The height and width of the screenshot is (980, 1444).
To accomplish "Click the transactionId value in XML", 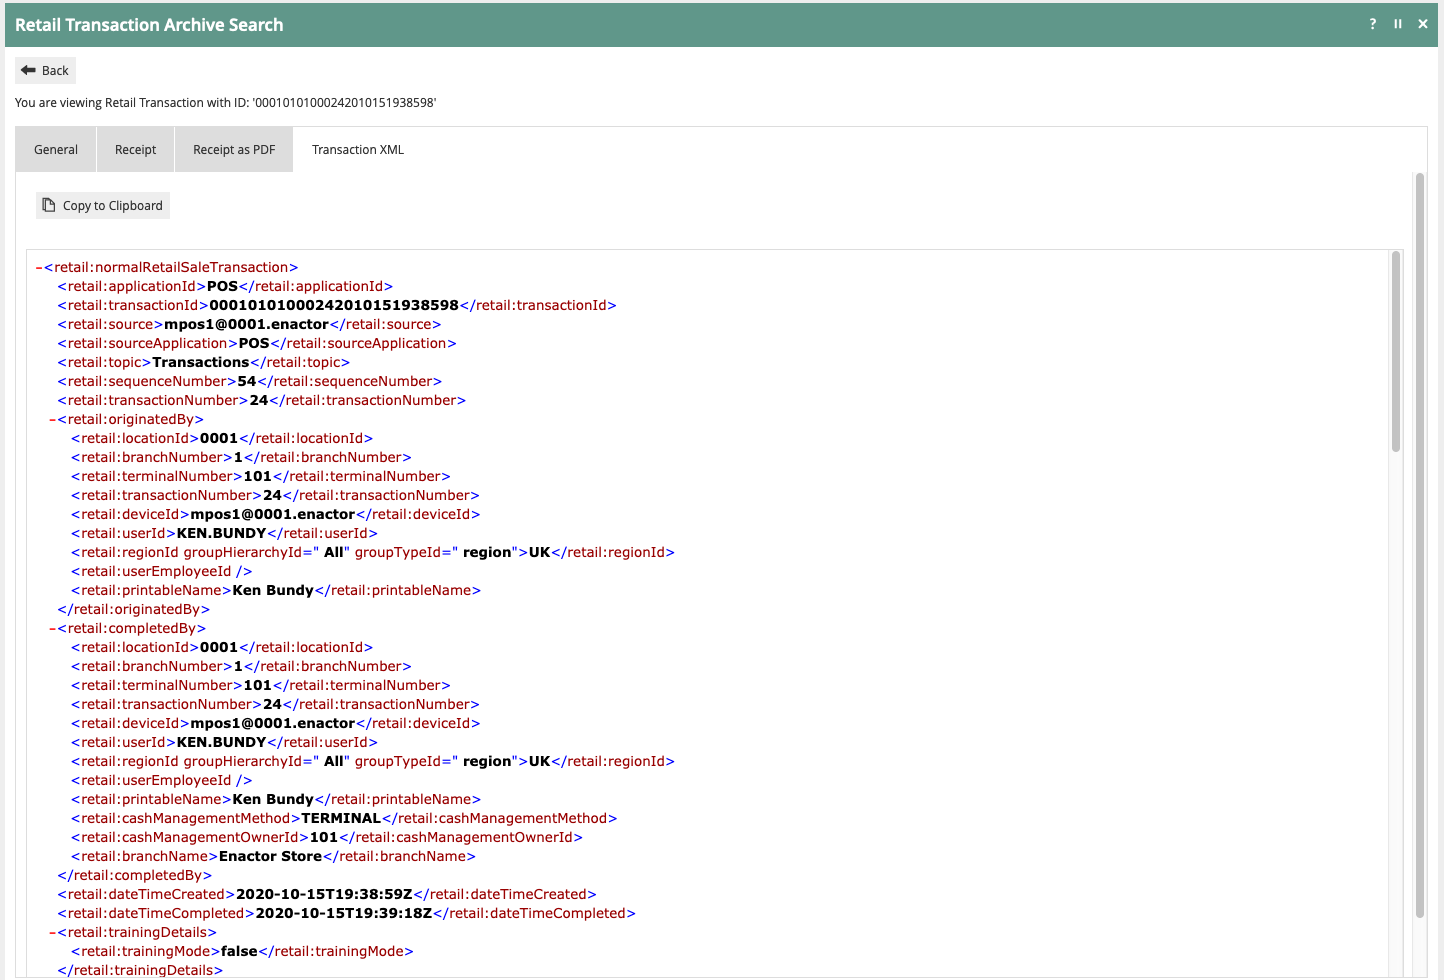I will [x=333, y=305].
